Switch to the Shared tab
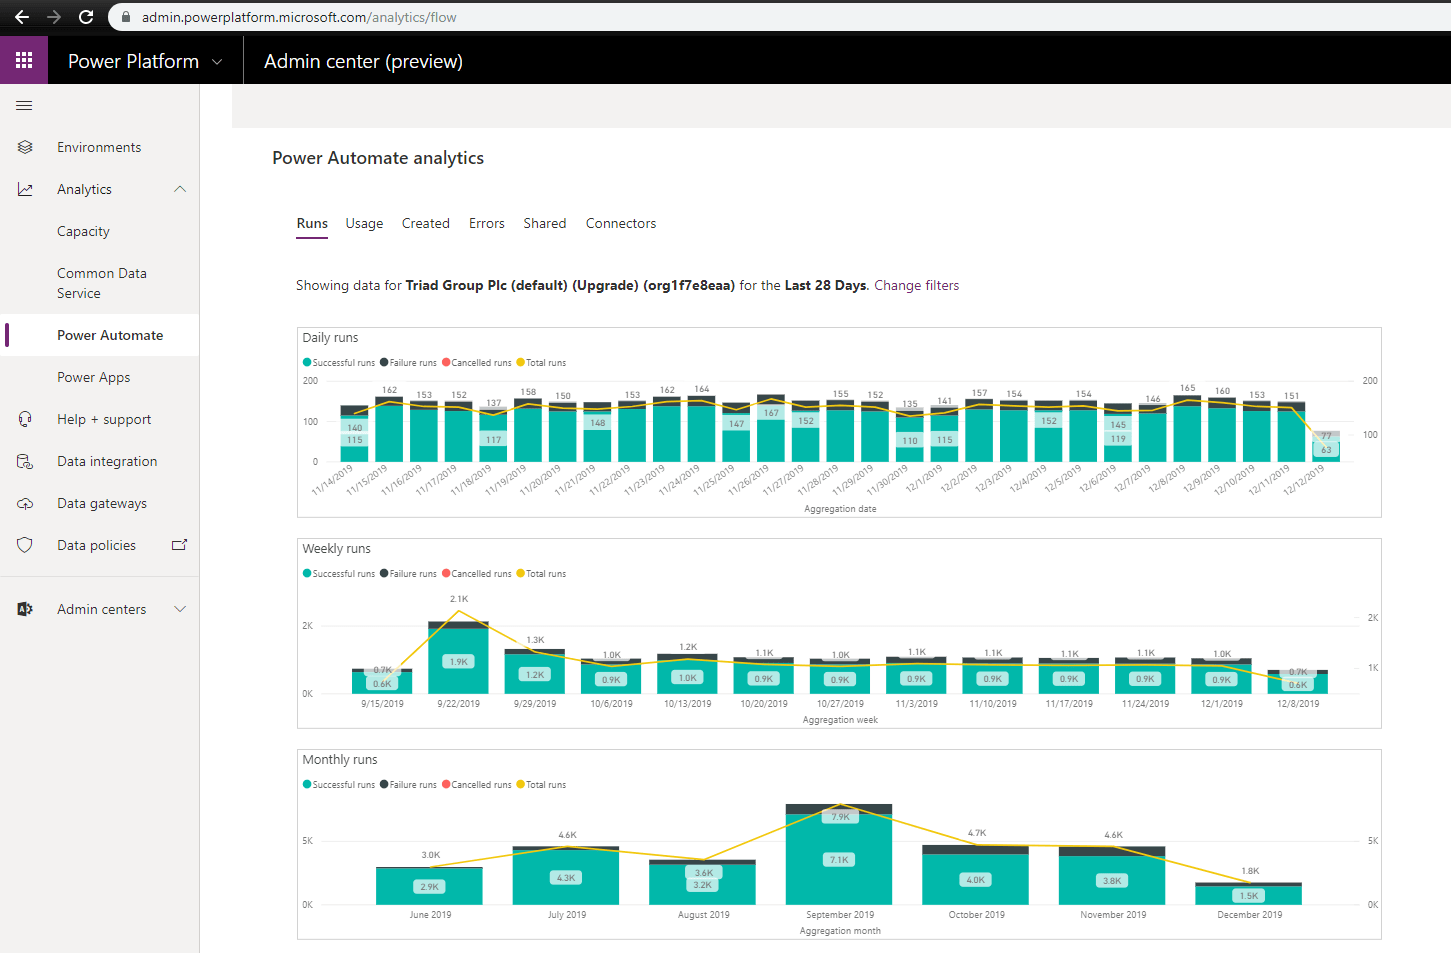 (545, 224)
